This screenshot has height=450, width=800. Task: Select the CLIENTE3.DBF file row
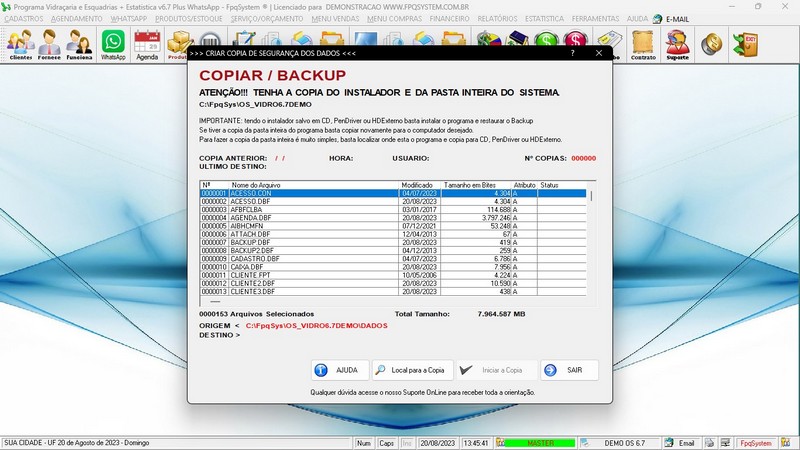tap(393, 291)
